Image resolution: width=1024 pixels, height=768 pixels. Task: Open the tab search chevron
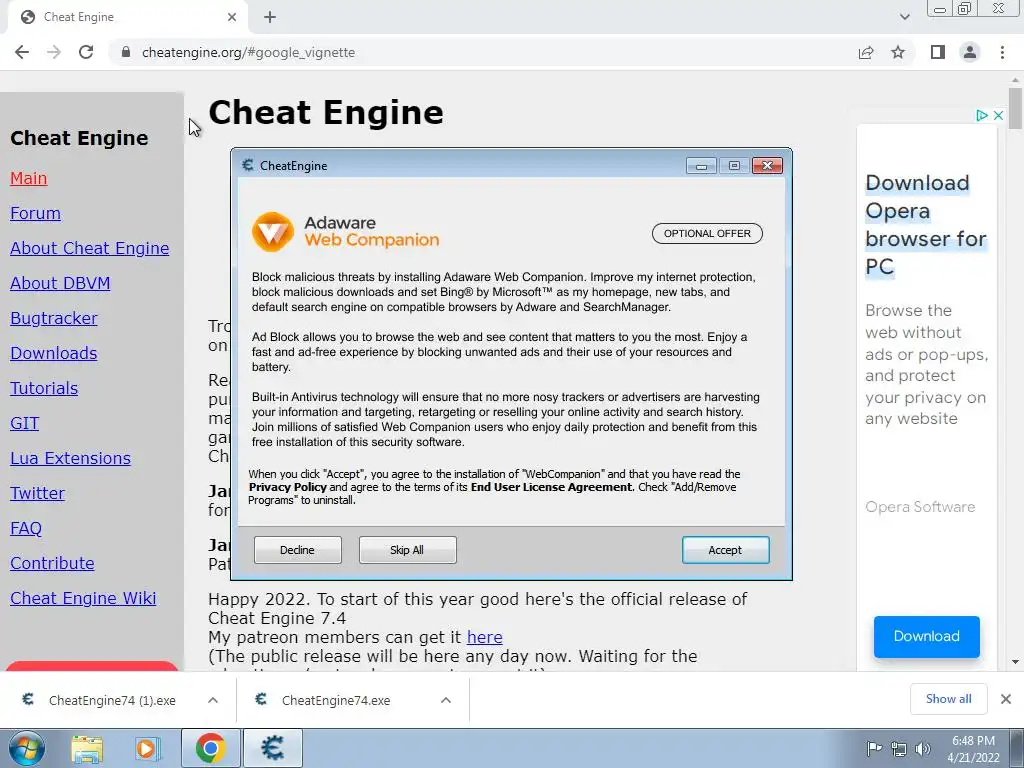click(904, 17)
